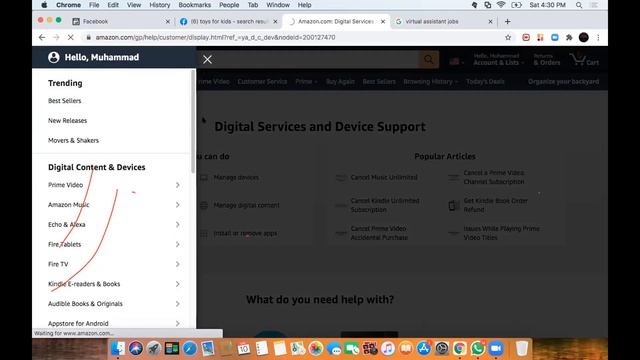Close the Virtual assistant jobs tab
The image size is (640, 360).
(x=490, y=22)
